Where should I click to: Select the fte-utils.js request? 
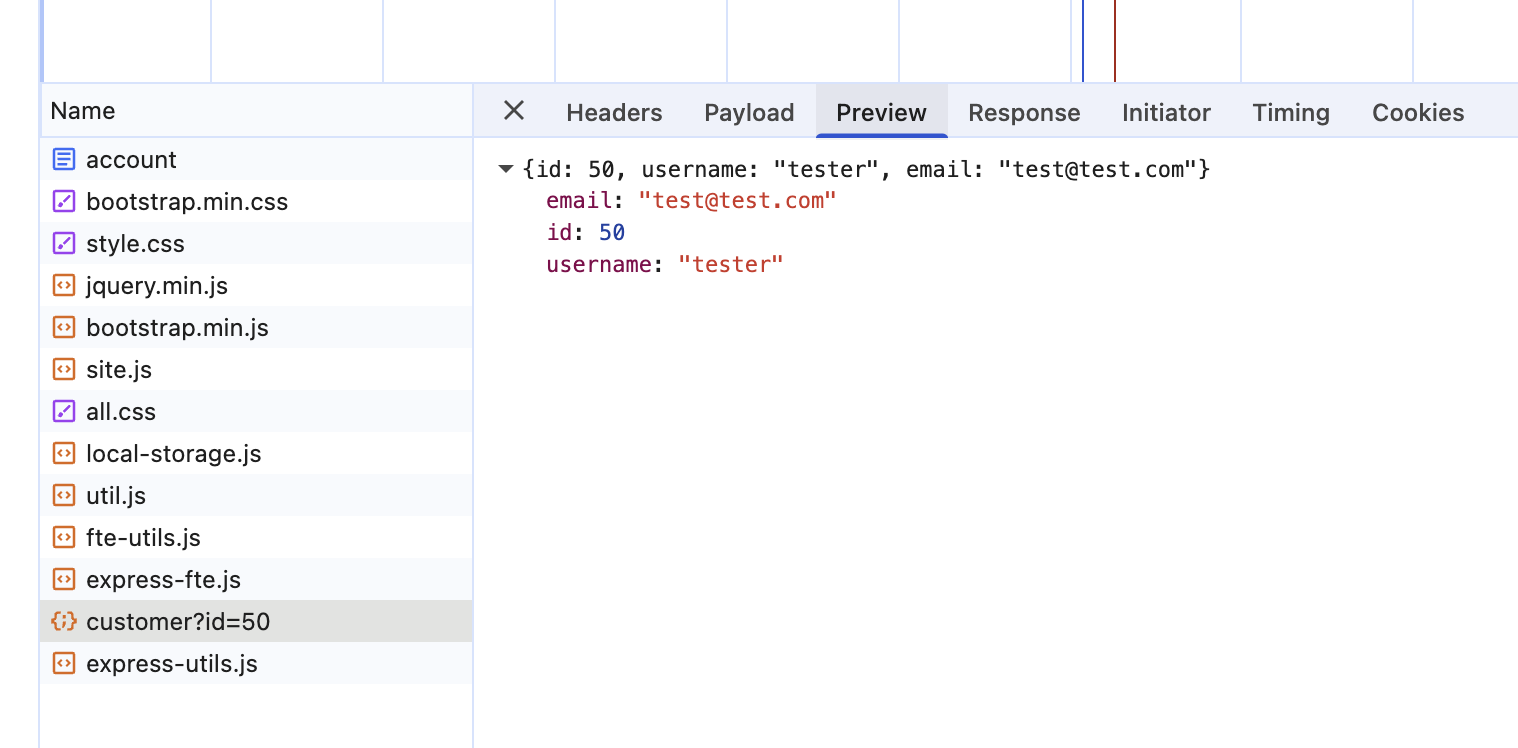tap(256, 537)
